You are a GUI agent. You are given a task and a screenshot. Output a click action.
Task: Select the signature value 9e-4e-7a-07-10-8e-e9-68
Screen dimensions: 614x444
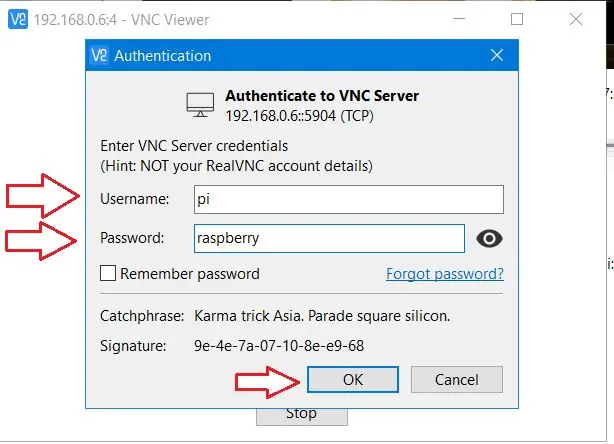279,346
